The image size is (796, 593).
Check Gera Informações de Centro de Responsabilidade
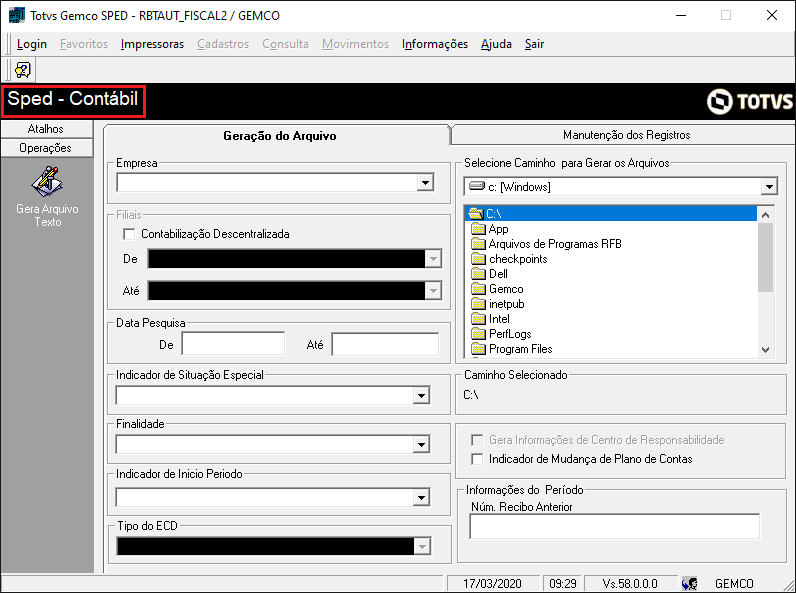[x=477, y=440]
